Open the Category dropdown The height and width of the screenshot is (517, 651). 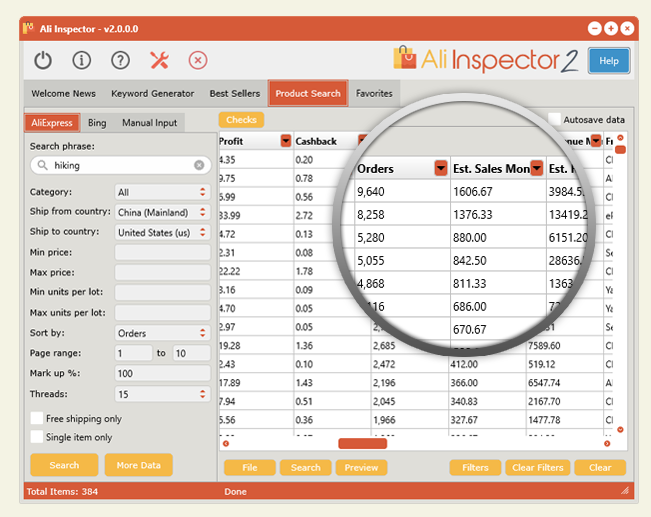[x=162, y=192]
